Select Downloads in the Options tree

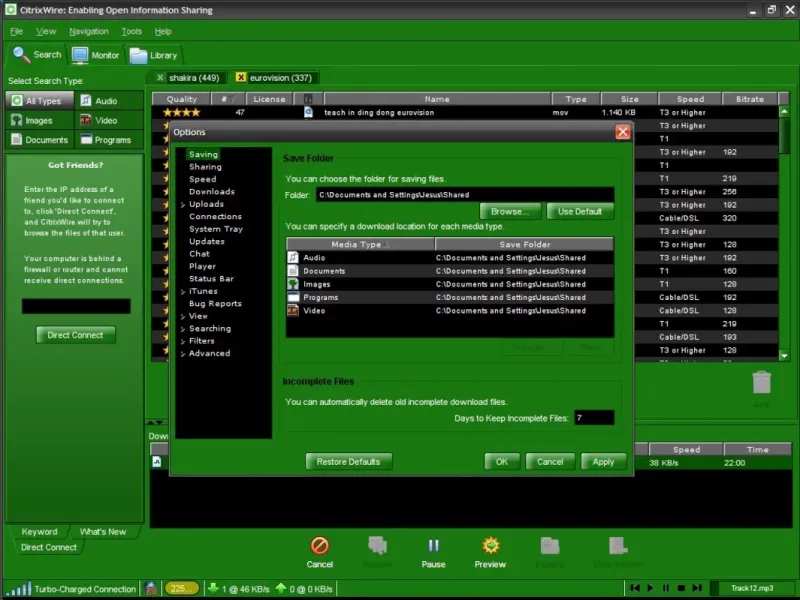(212, 192)
